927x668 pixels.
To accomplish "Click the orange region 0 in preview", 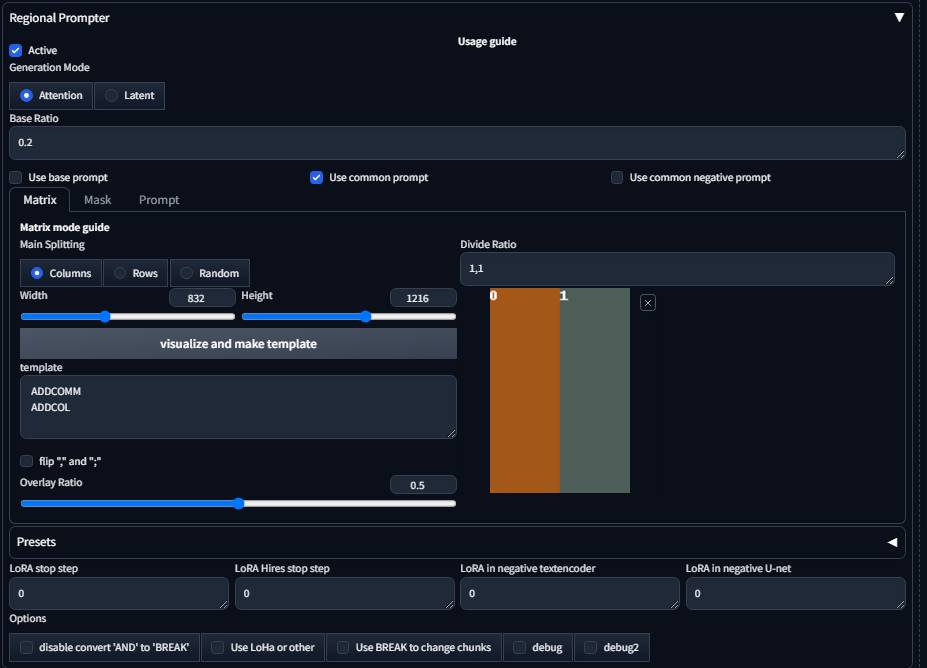I will coord(524,400).
